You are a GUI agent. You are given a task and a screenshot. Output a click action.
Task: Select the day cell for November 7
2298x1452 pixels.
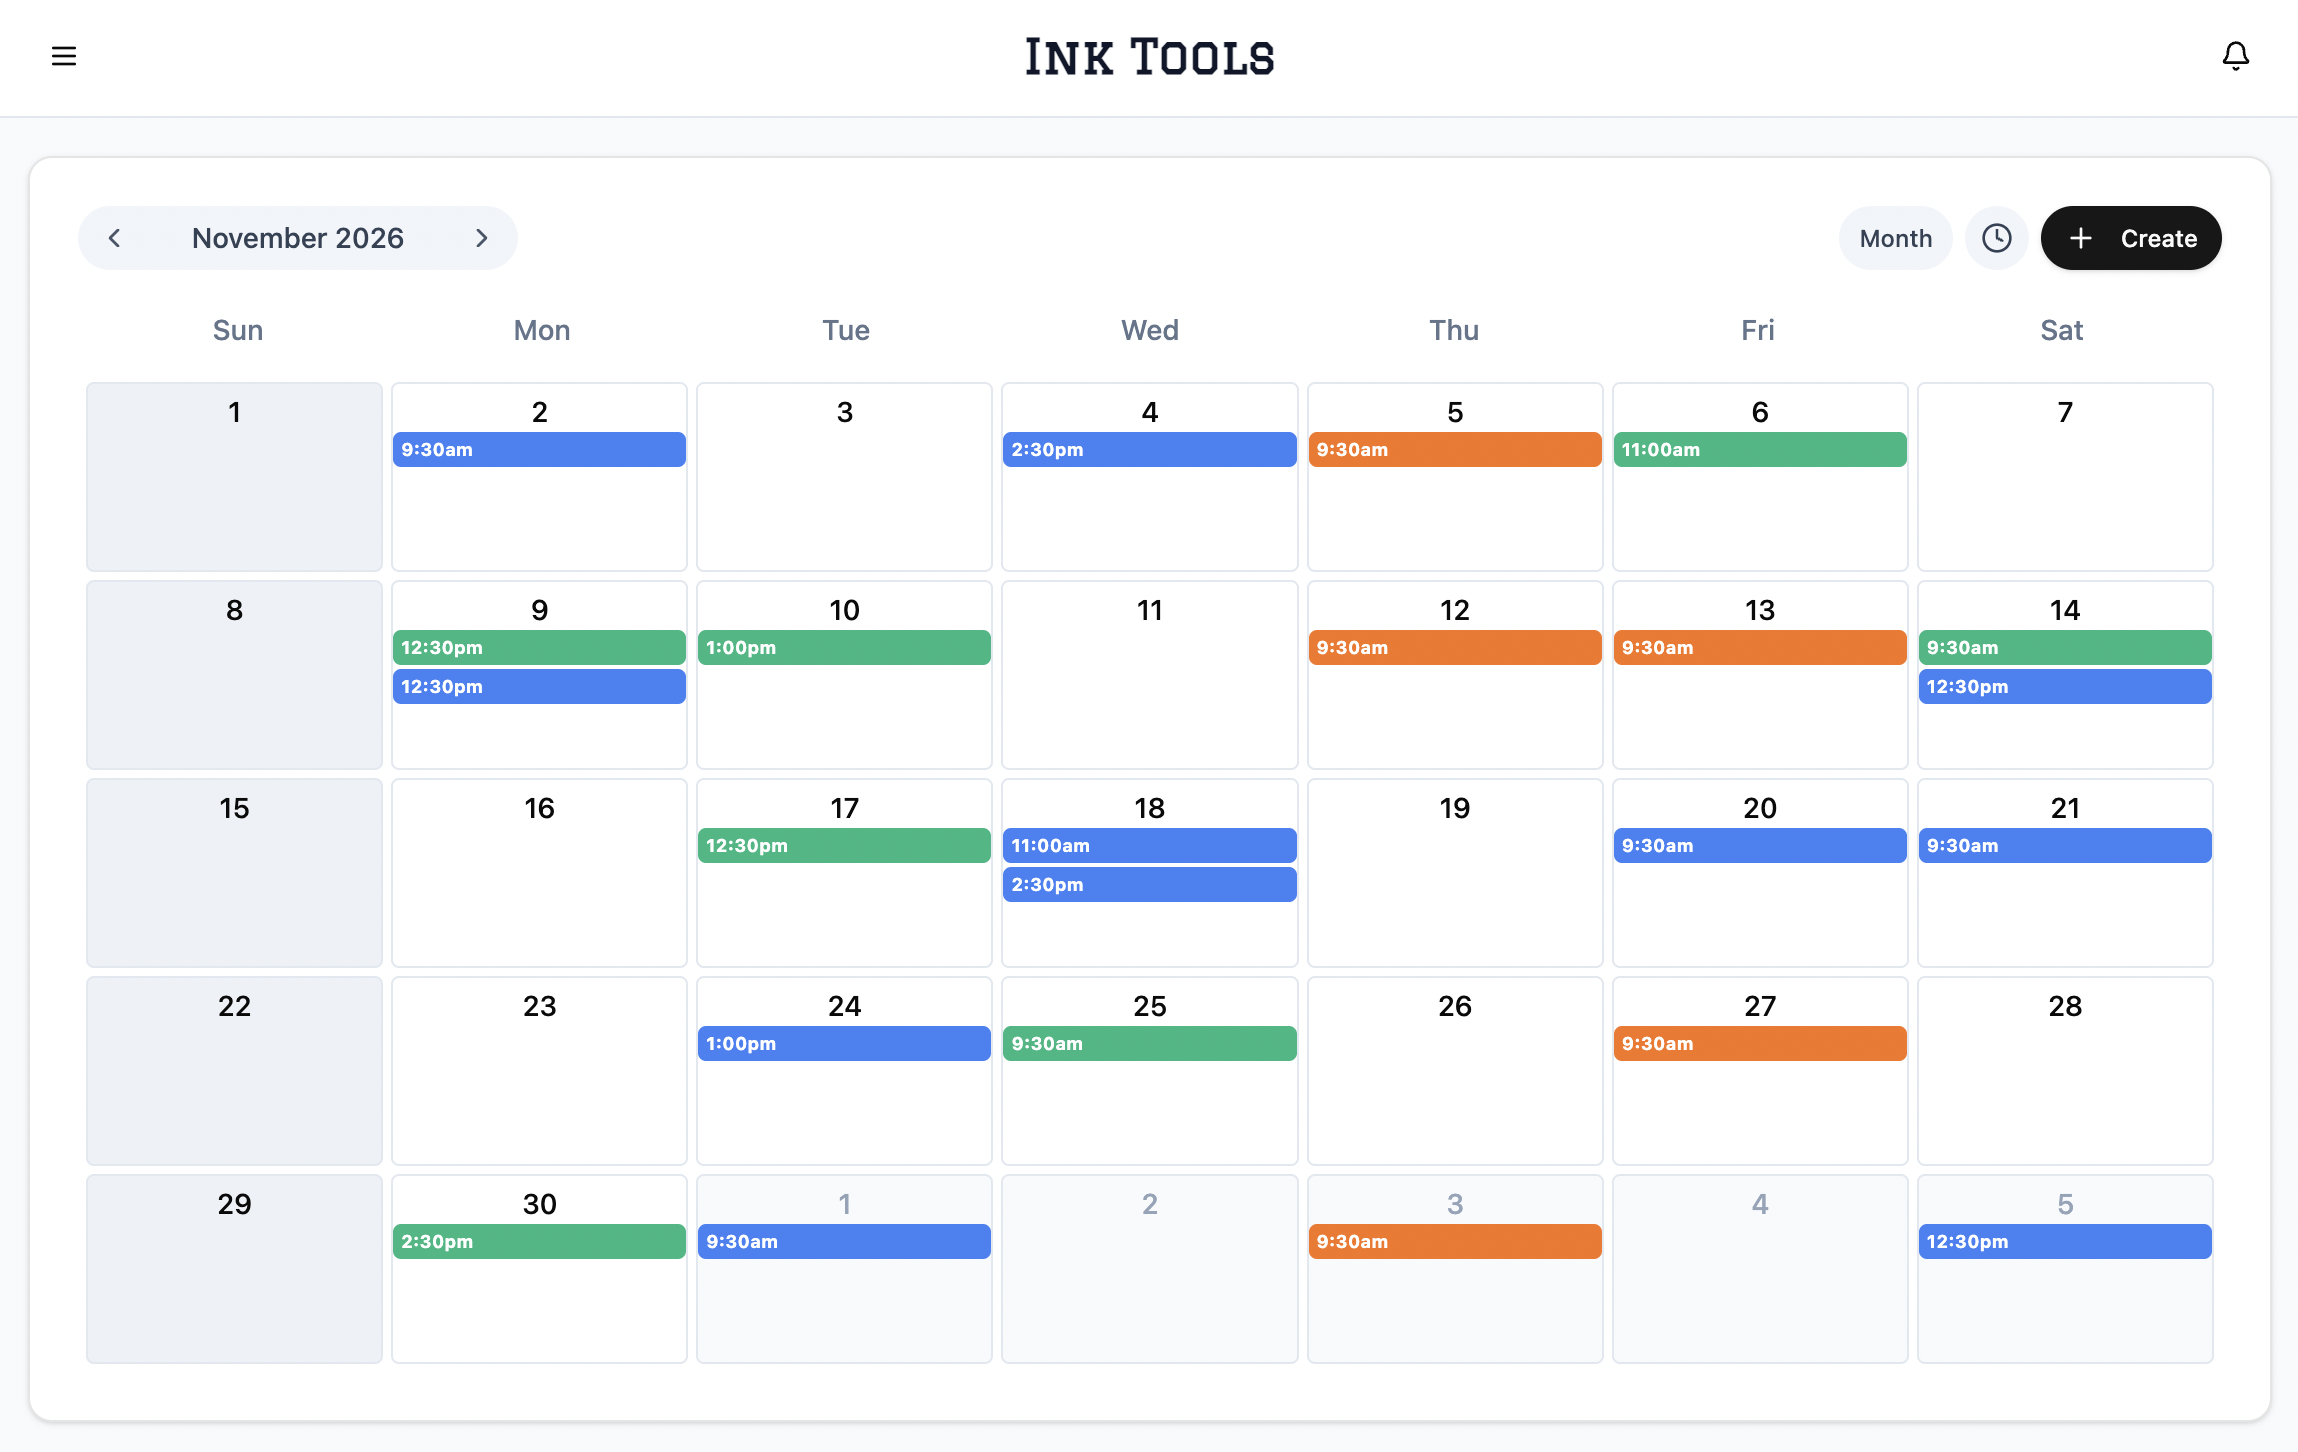pos(2065,477)
